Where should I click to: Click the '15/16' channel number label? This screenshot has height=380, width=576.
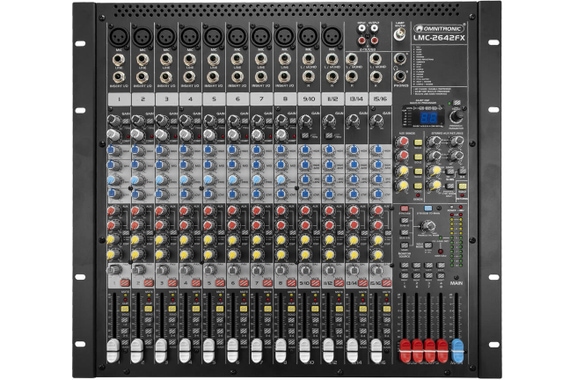click(380, 99)
